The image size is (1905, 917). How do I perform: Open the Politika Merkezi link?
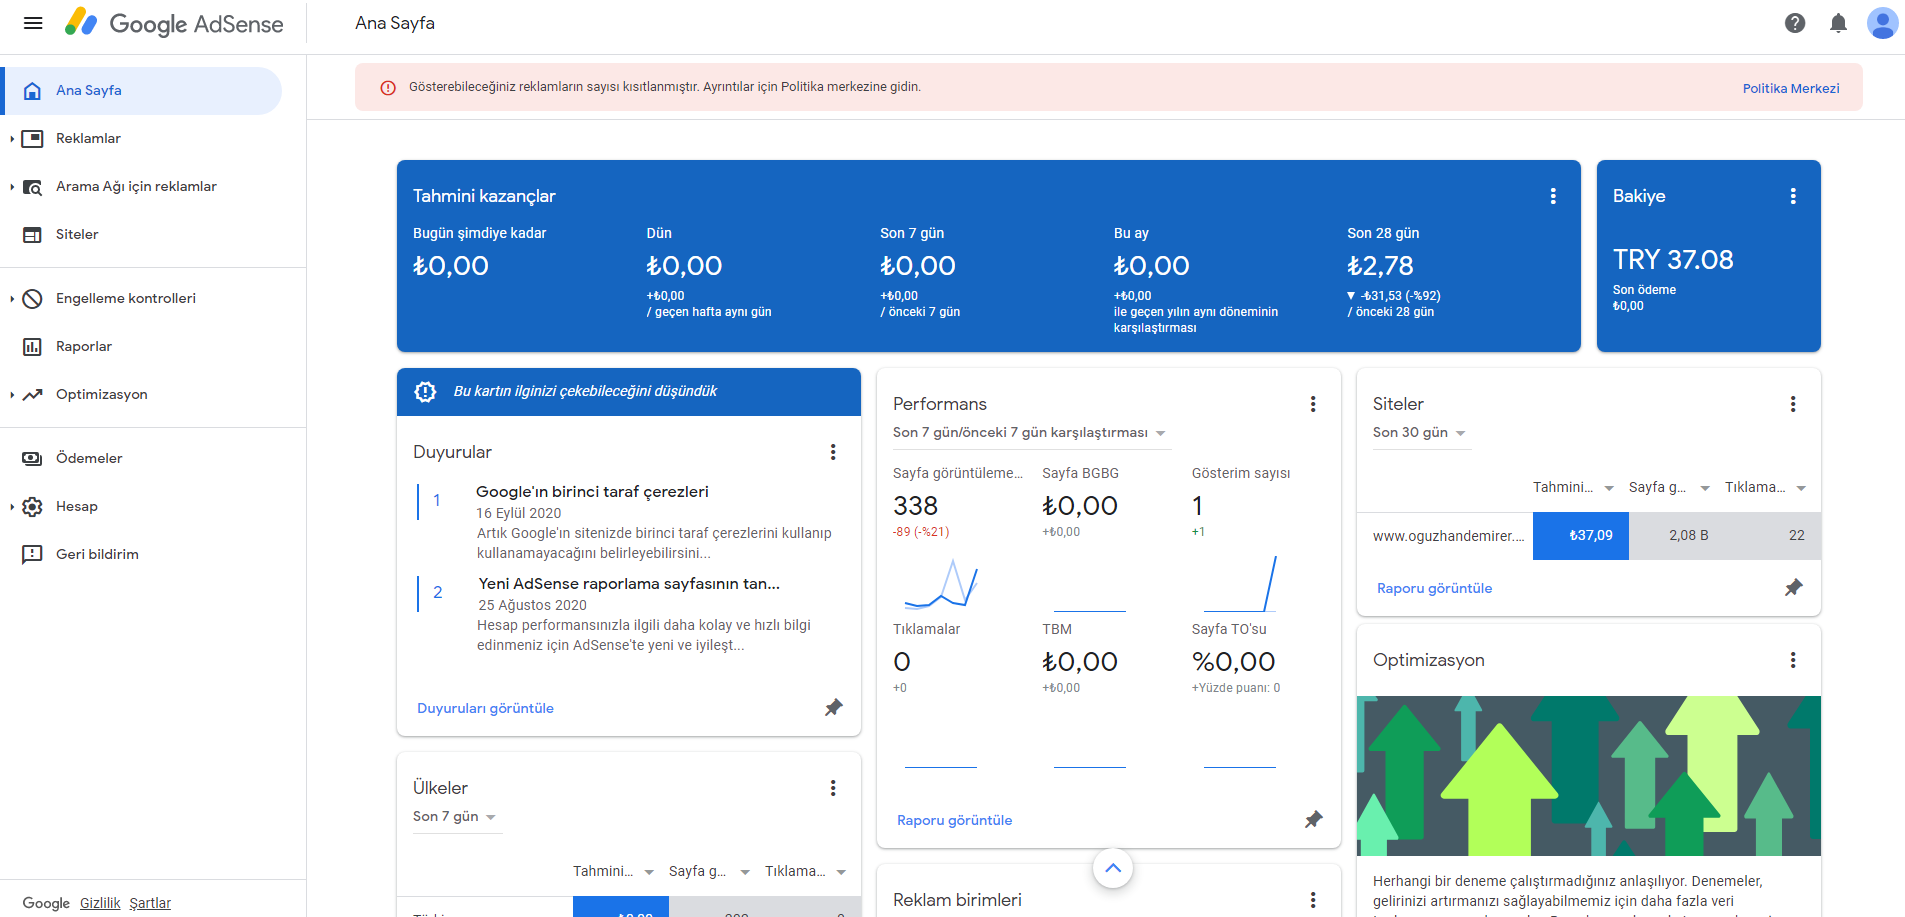tap(1791, 88)
